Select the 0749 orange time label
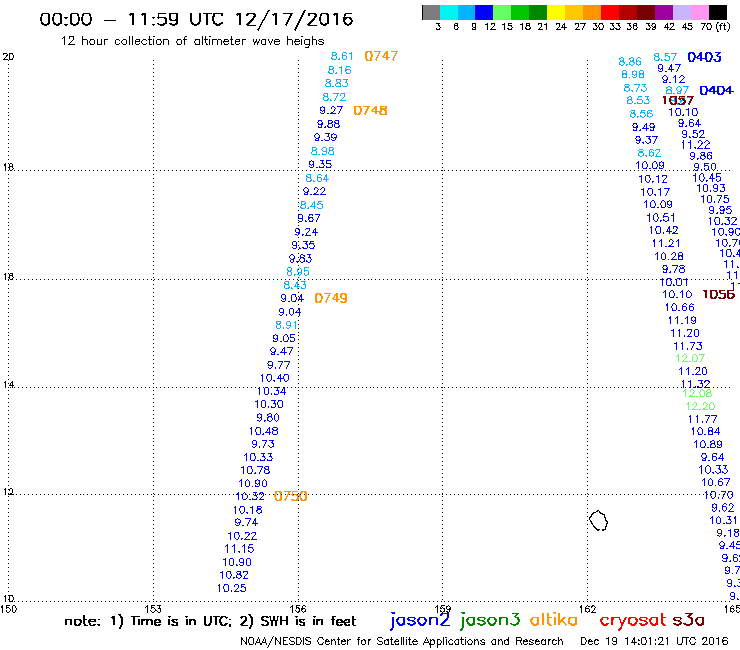The width and height of the screenshot is (740, 650). click(x=331, y=298)
